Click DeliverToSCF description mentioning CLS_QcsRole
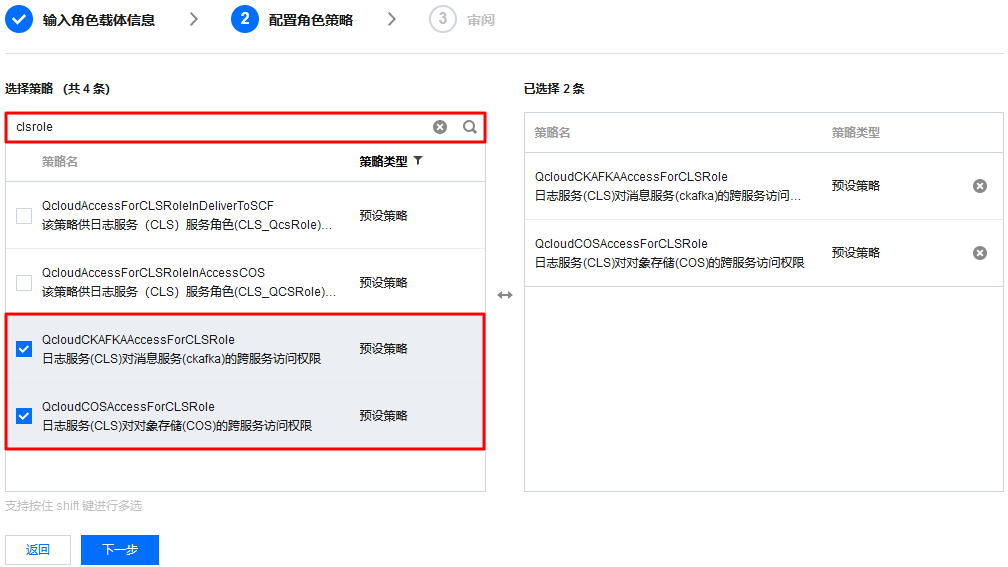The width and height of the screenshot is (1008, 567). 187,225
